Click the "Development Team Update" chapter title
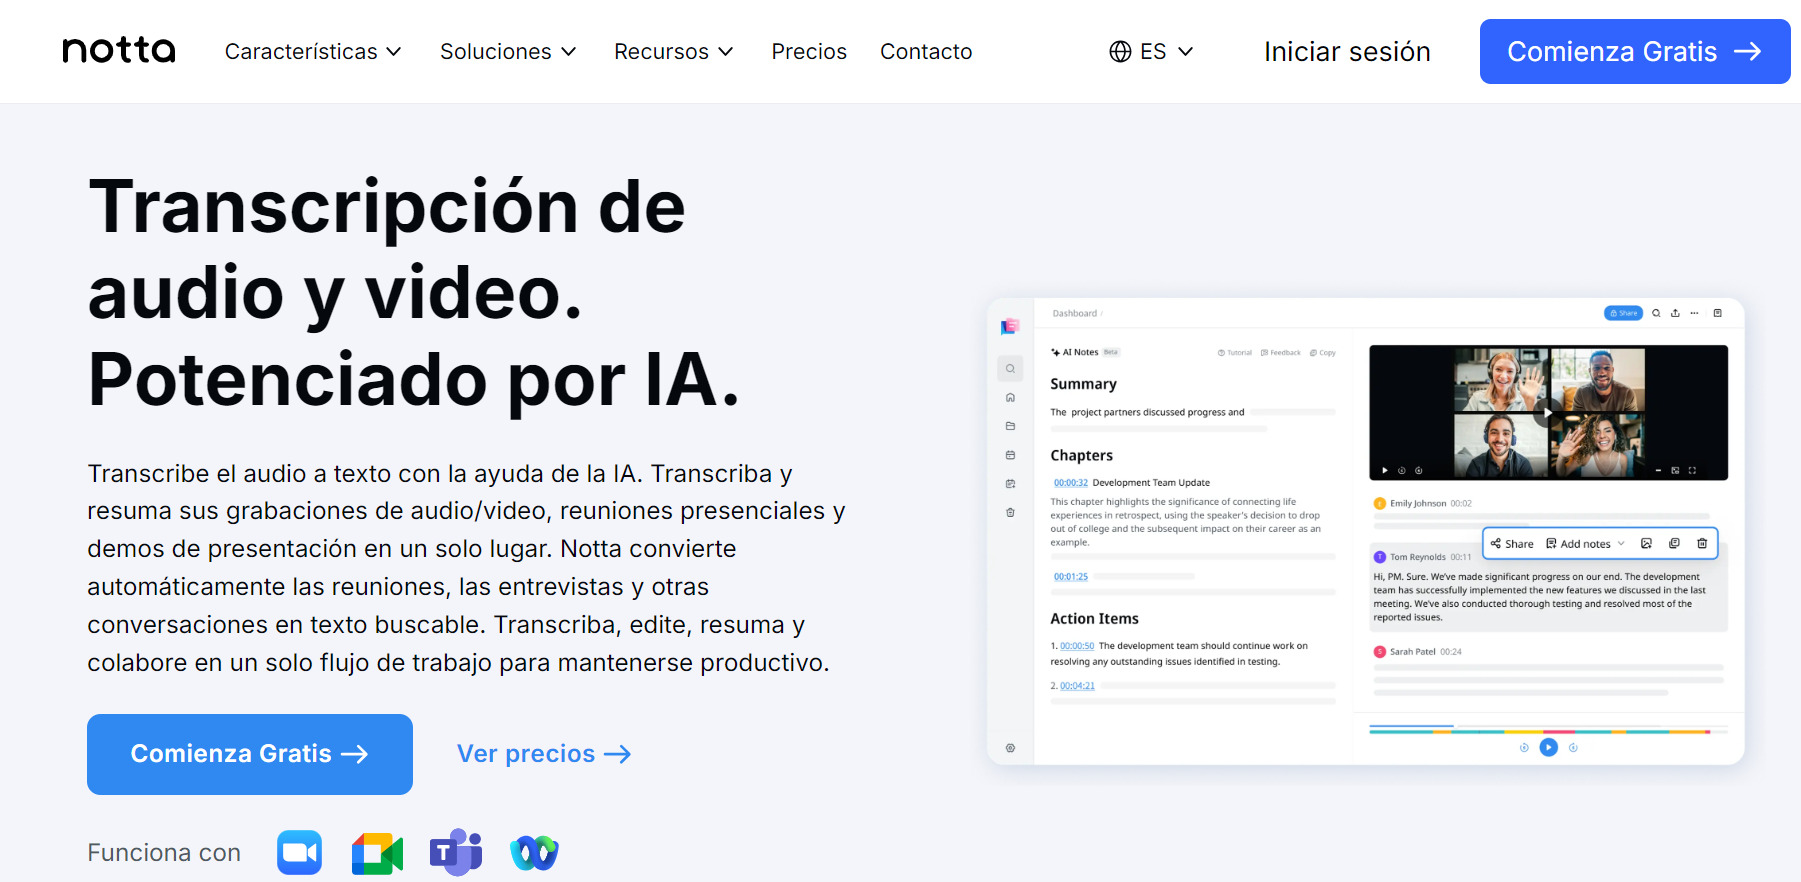Screen dimensions: 1801x882 [1151, 483]
